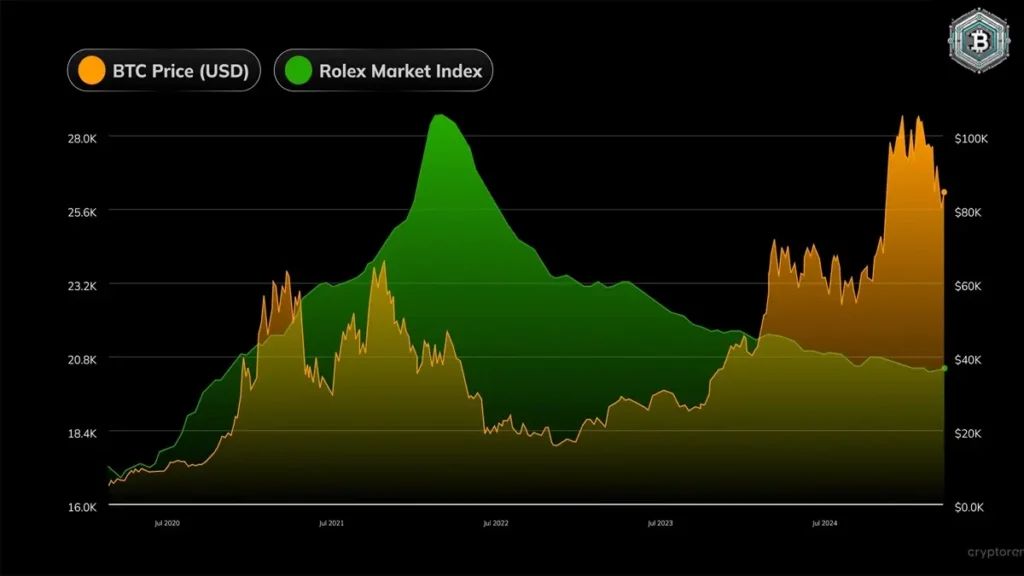Screen dimensions: 1024x576
Task: Click the 18.4K left axis label
Action: click(82, 434)
